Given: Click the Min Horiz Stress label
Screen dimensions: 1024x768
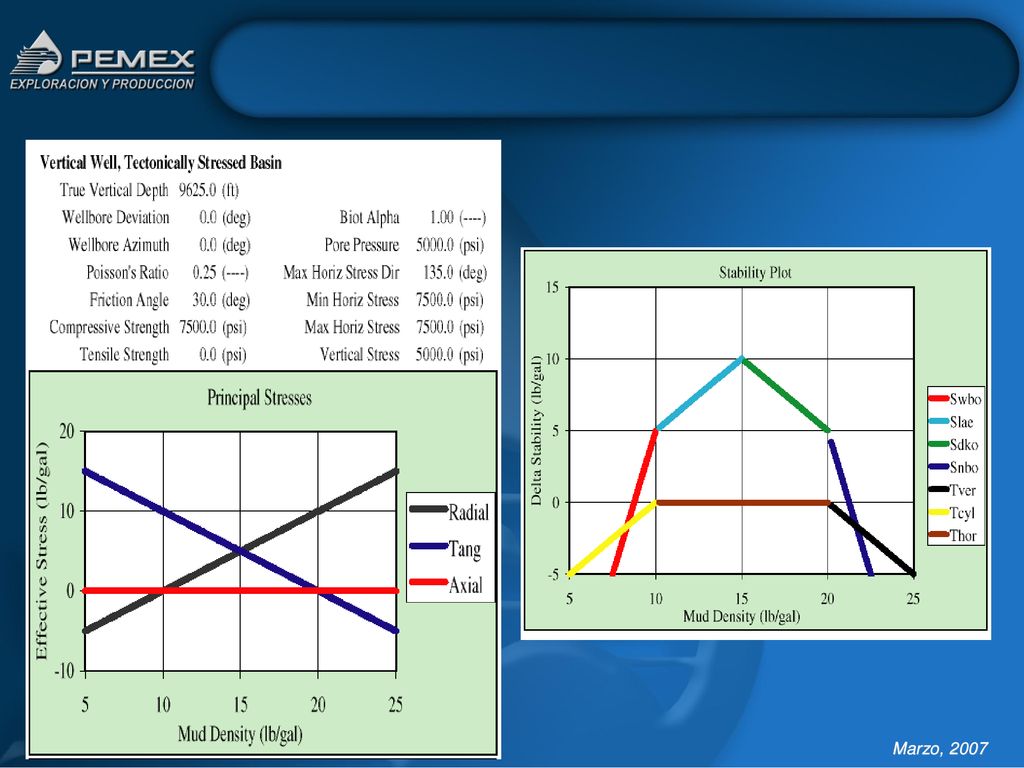Looking at the screenshot, I should [x=353, y=300].
